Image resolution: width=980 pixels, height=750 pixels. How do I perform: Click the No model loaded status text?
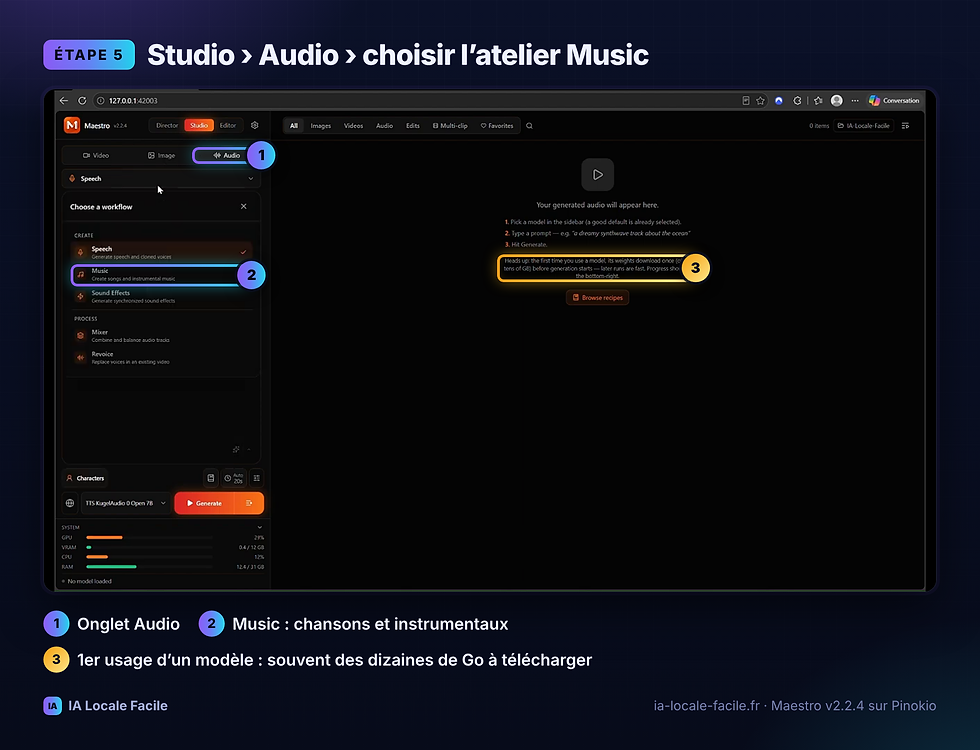click(89, 581)
